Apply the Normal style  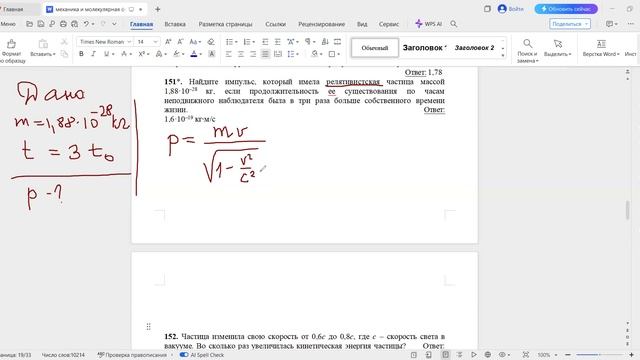[375, 48]
